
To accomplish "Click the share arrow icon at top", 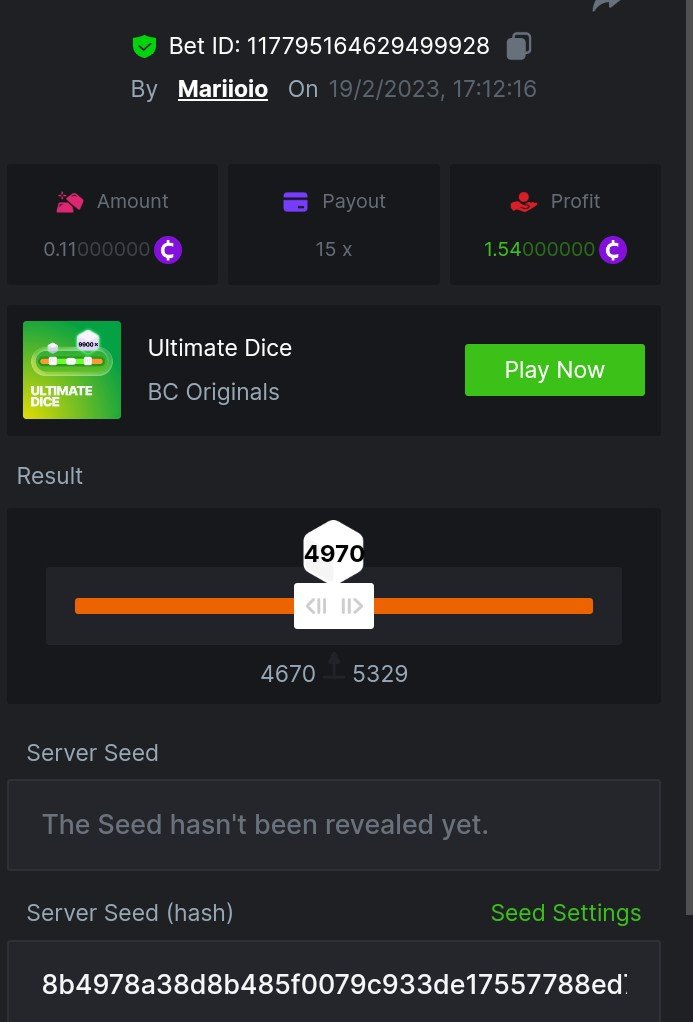I will coord(607,5).
